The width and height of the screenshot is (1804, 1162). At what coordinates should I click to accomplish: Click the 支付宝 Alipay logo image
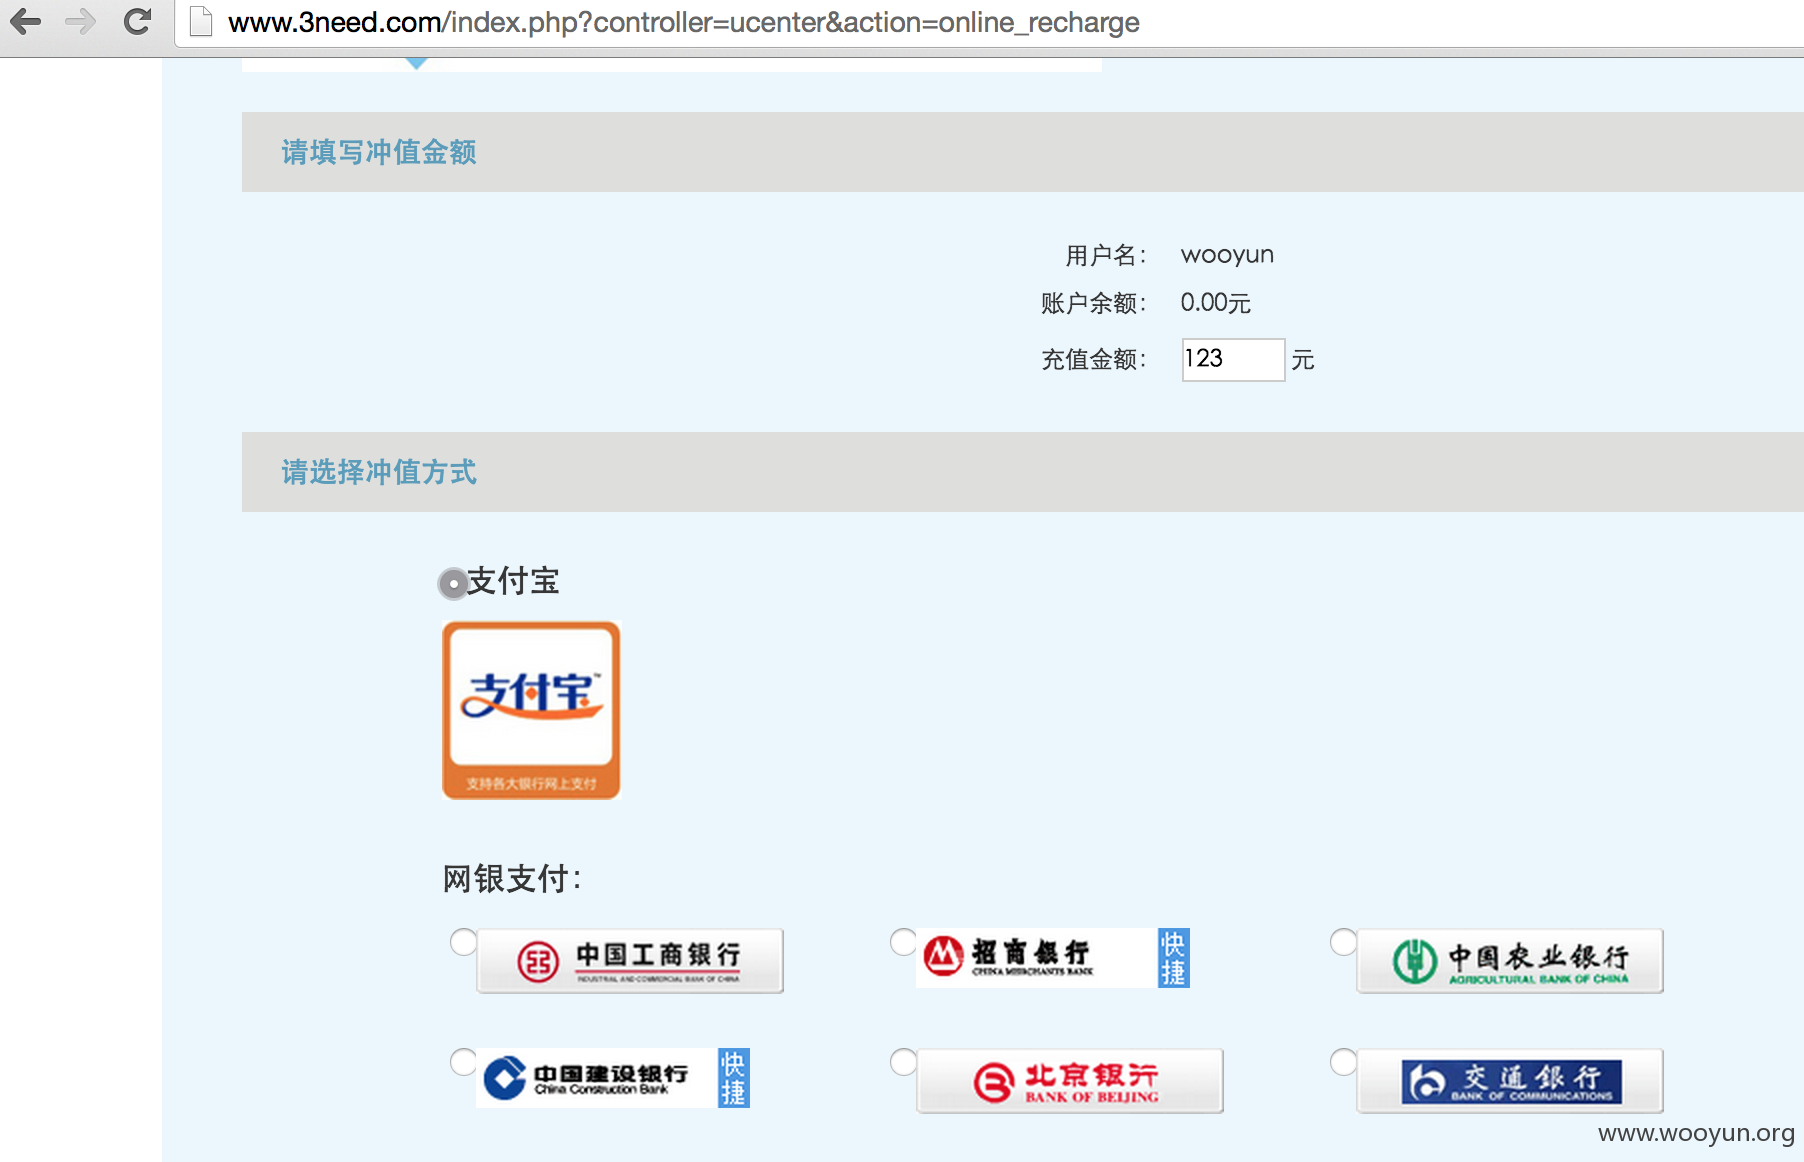531,710
